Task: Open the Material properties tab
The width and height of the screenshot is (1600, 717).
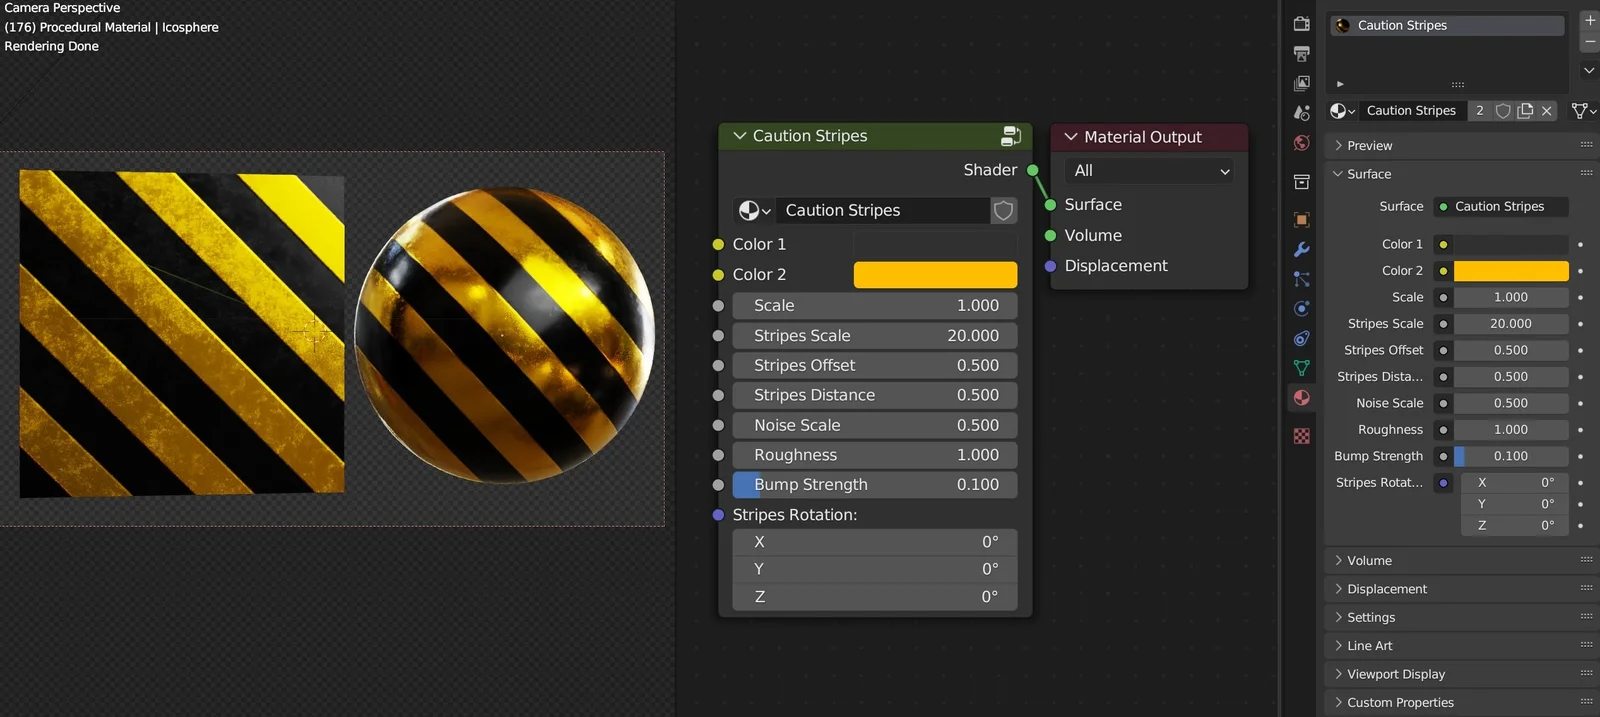Action: (x=1301, y=398)
